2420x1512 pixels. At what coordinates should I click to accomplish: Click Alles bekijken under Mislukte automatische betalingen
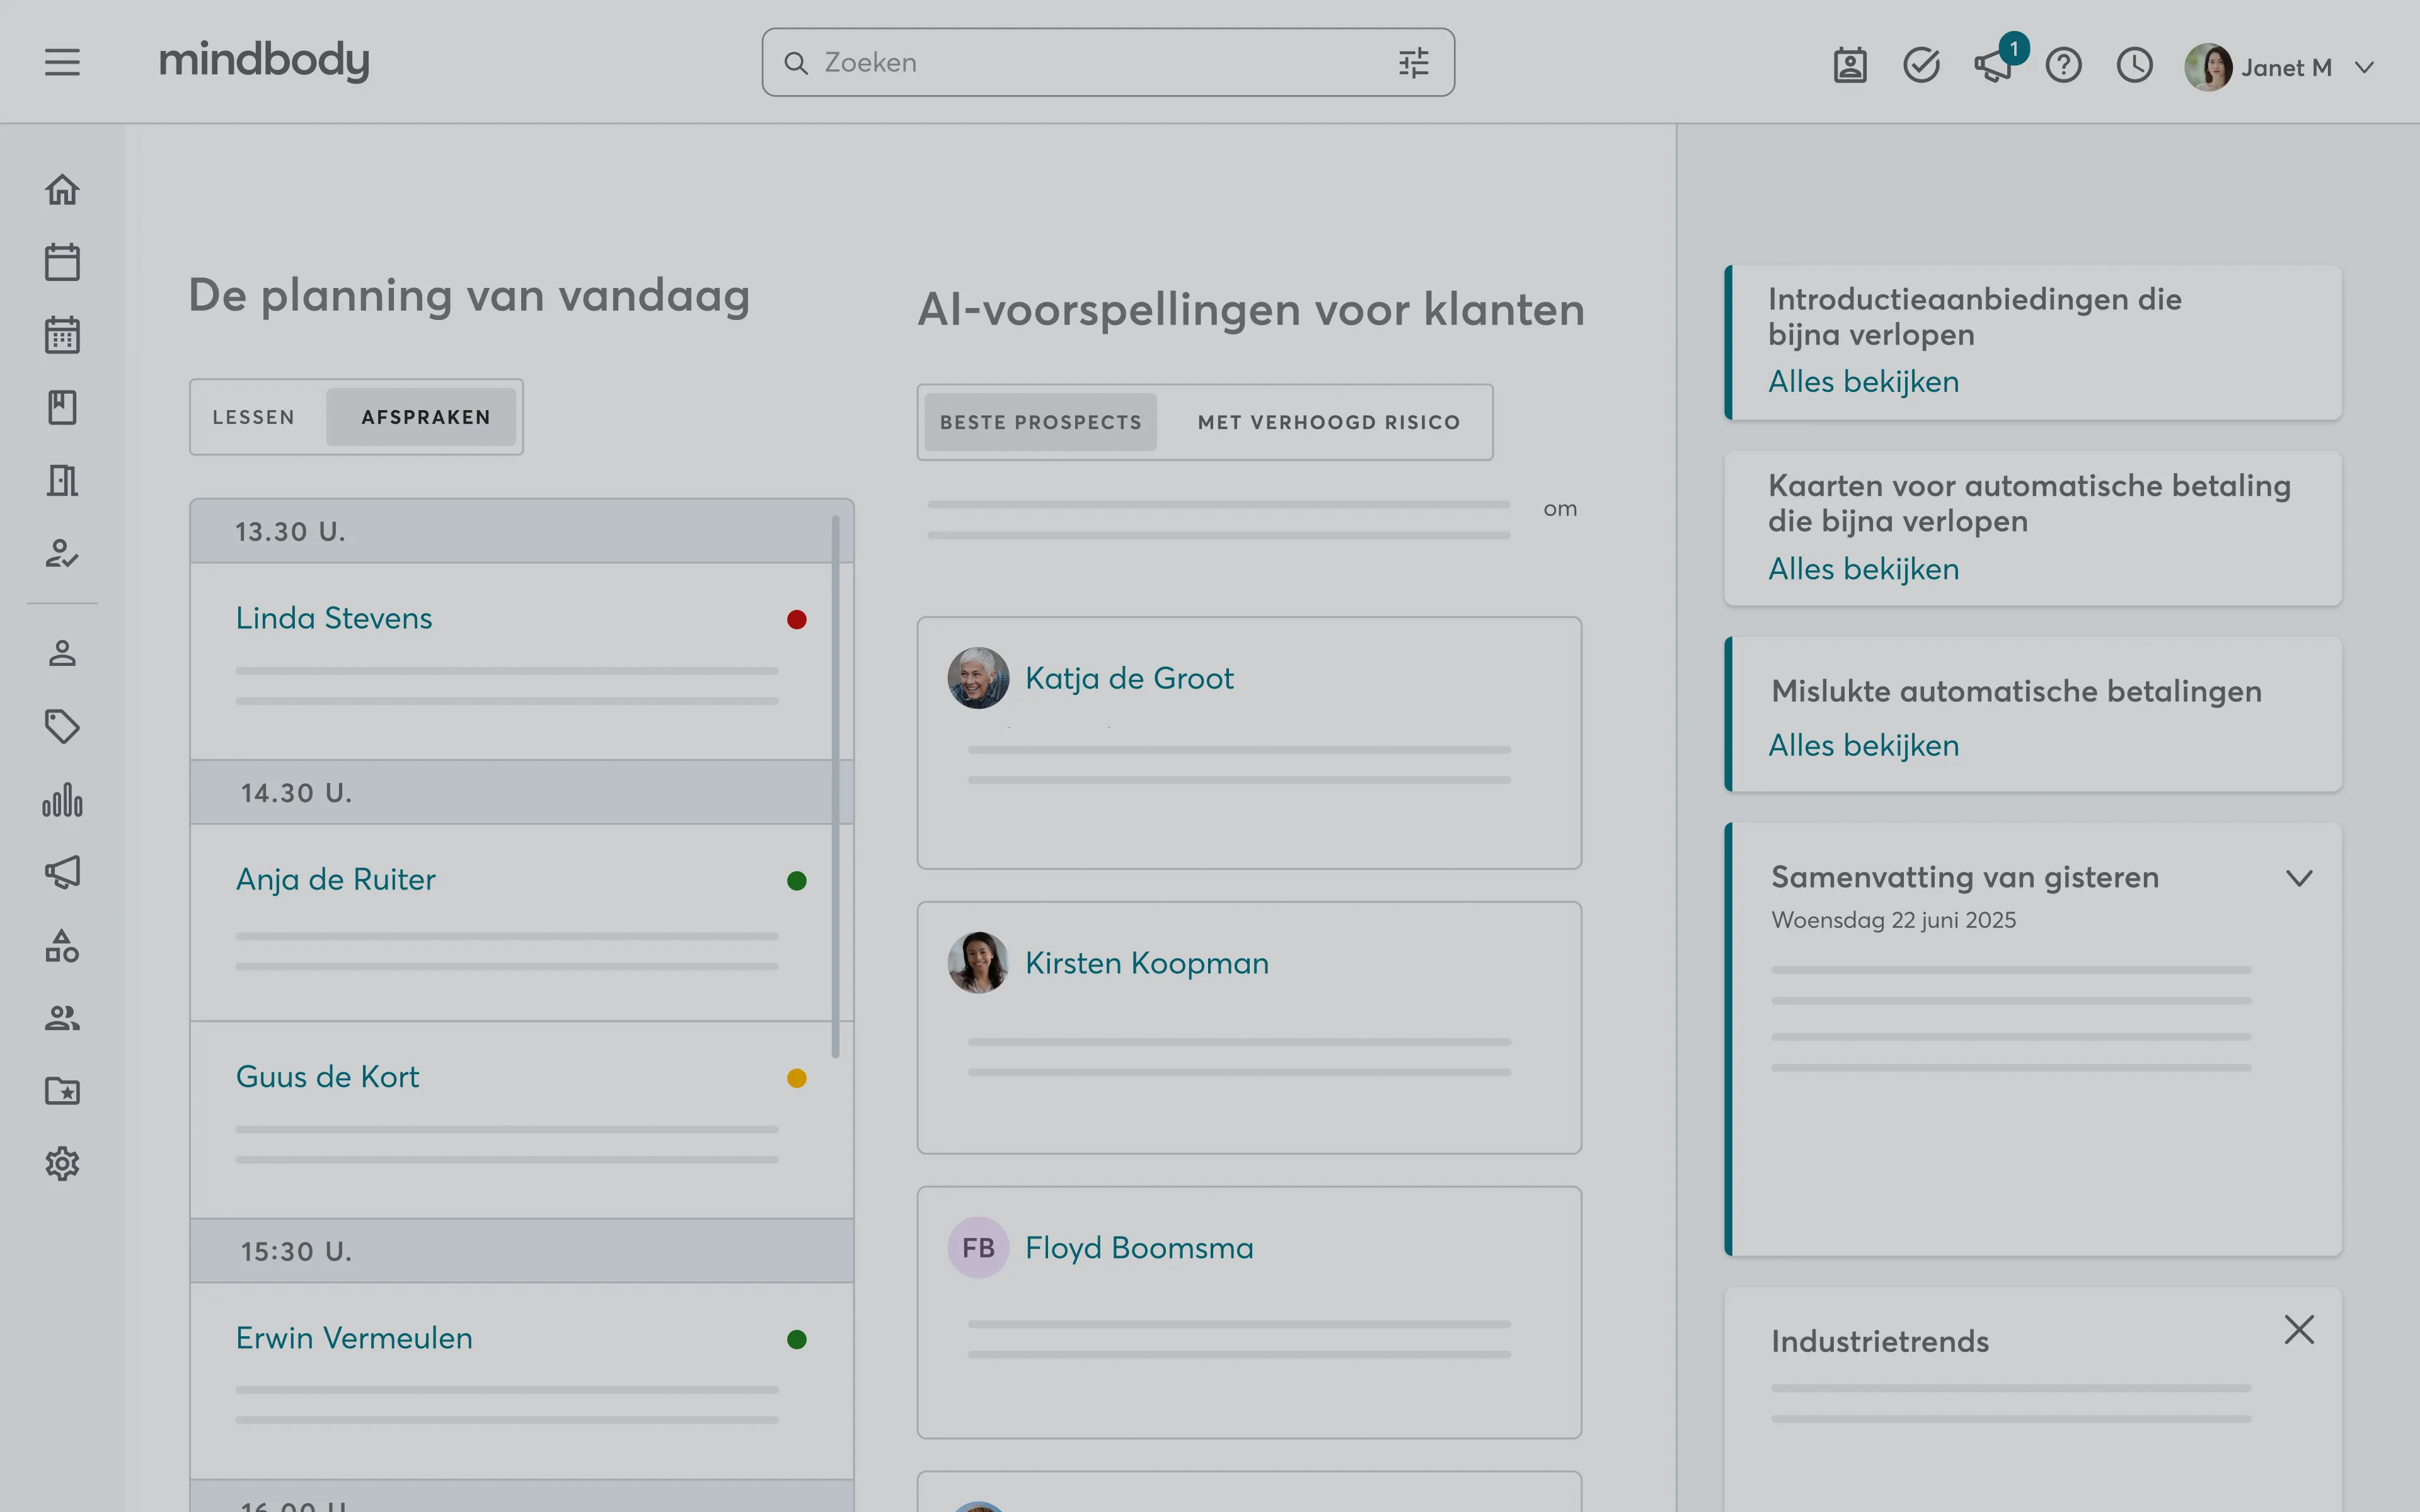point(1863,745)
